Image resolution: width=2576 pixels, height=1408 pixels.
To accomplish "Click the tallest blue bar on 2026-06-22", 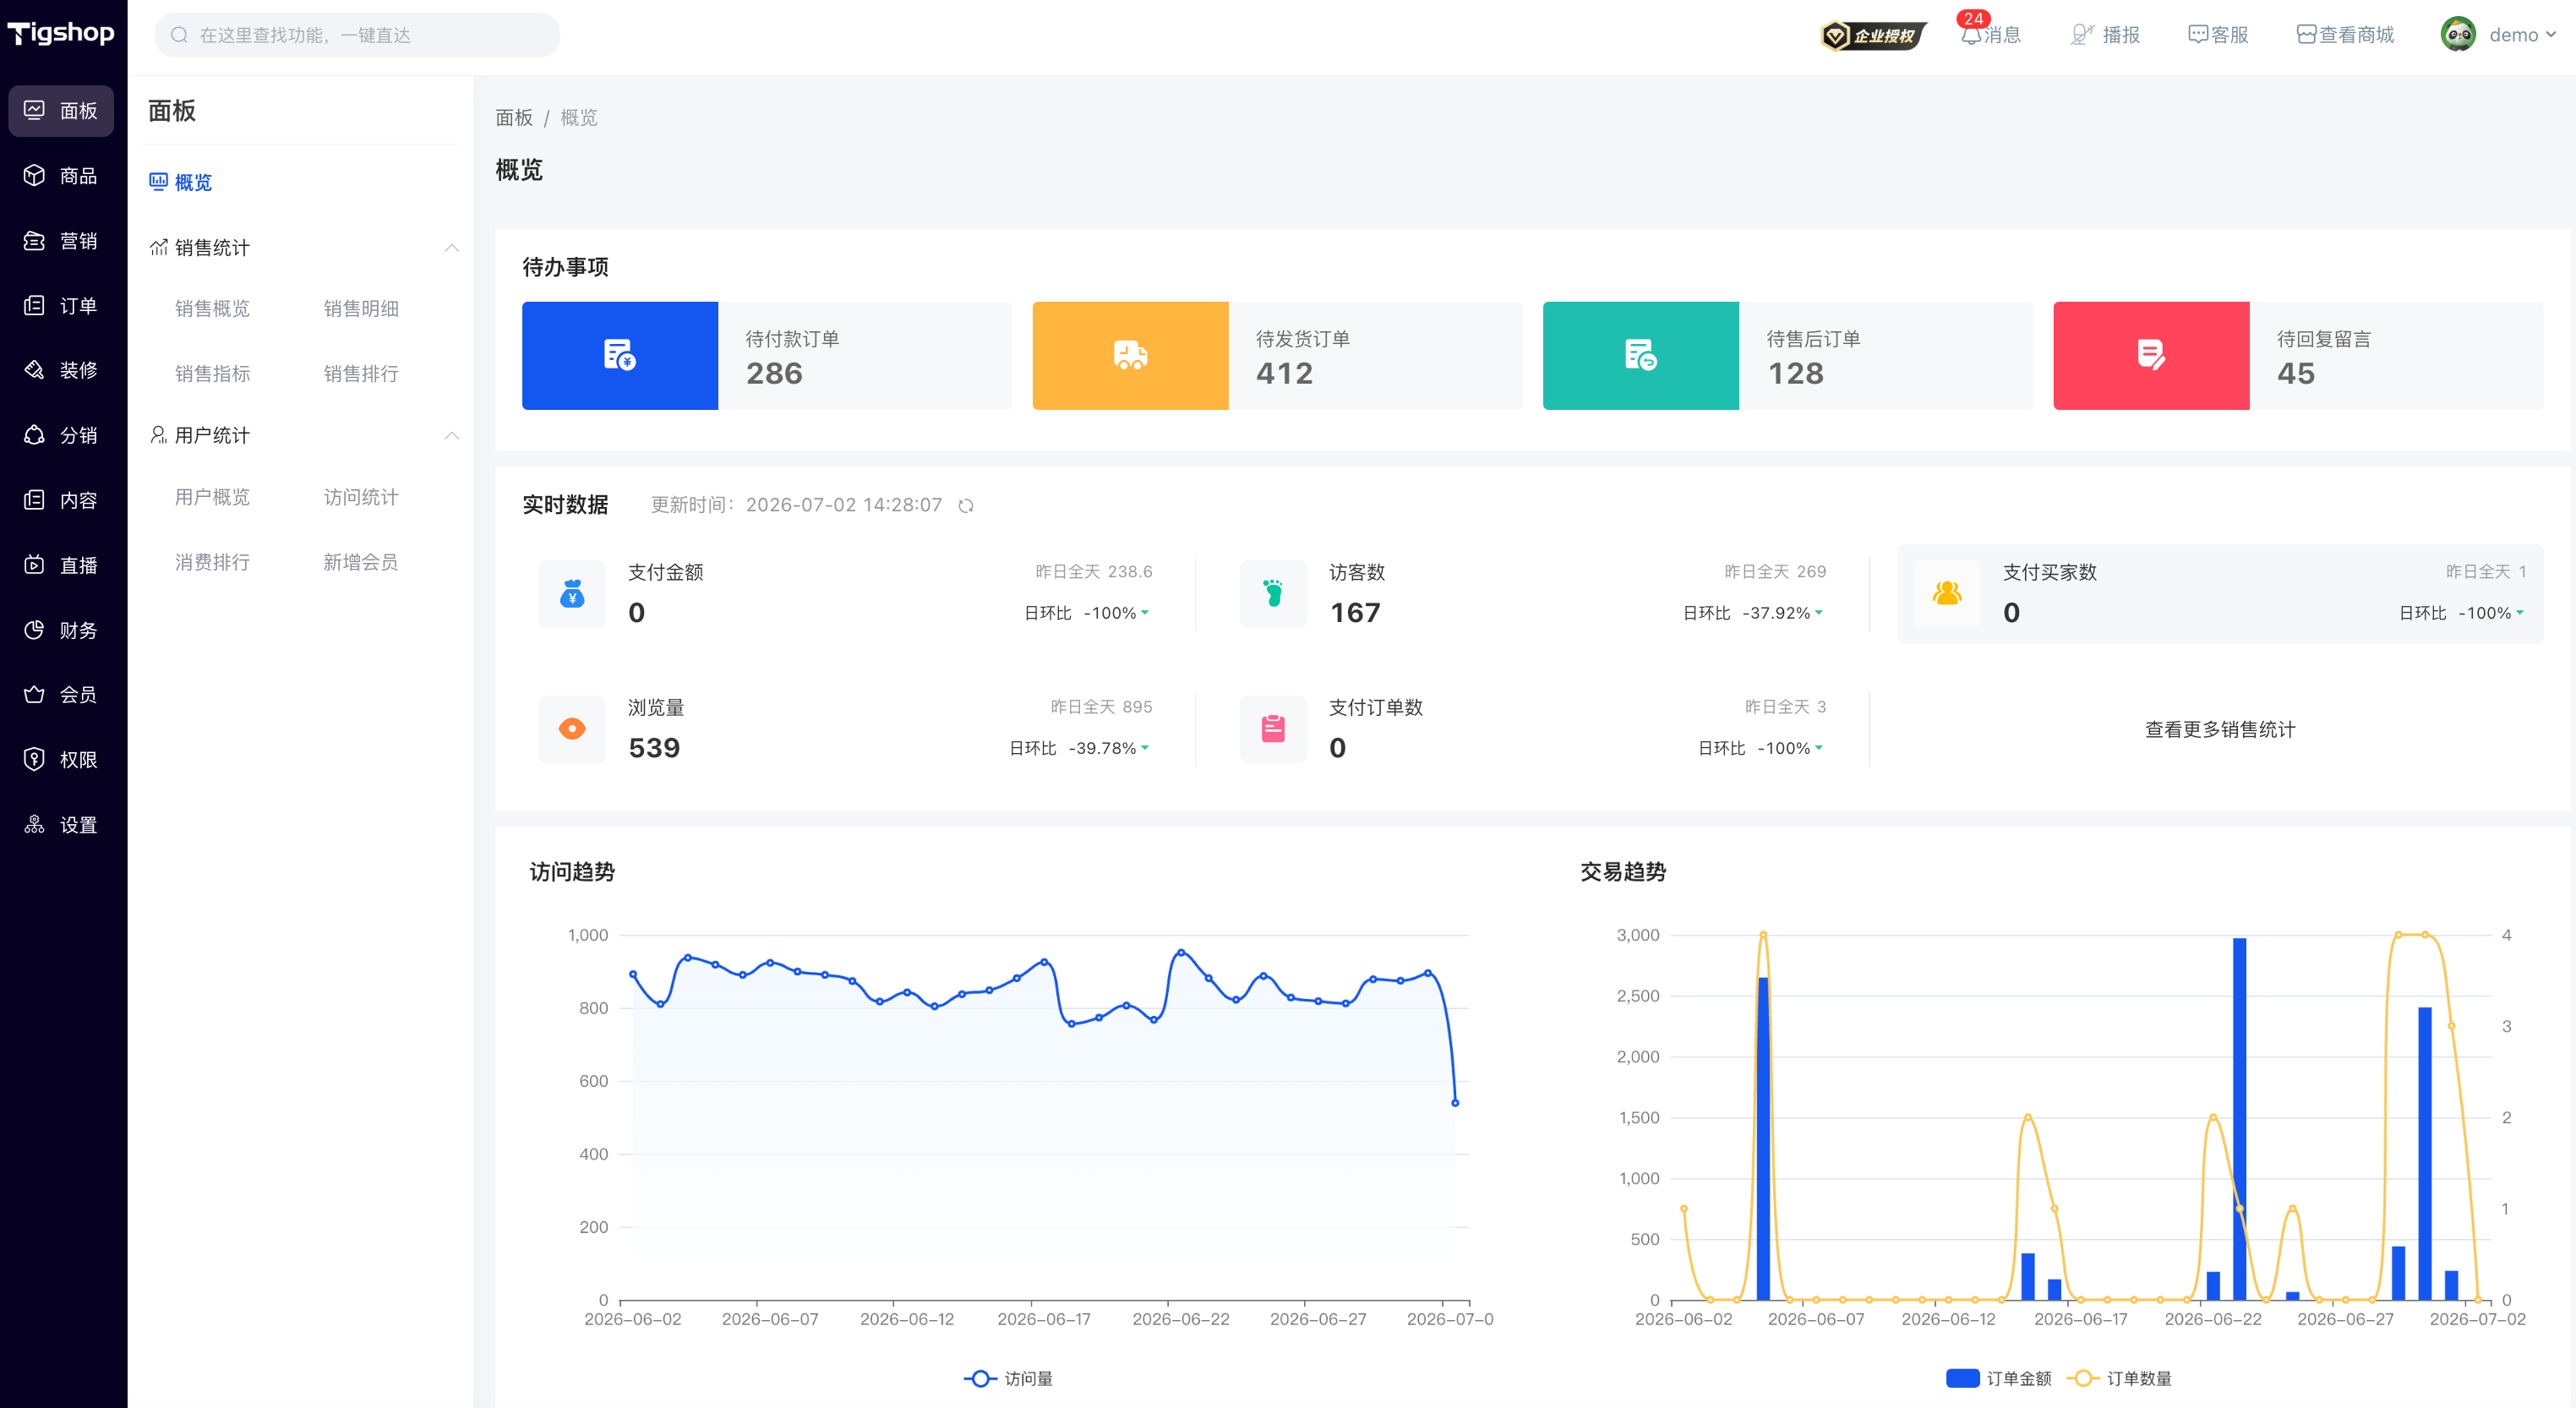I will (2239, 1119).
